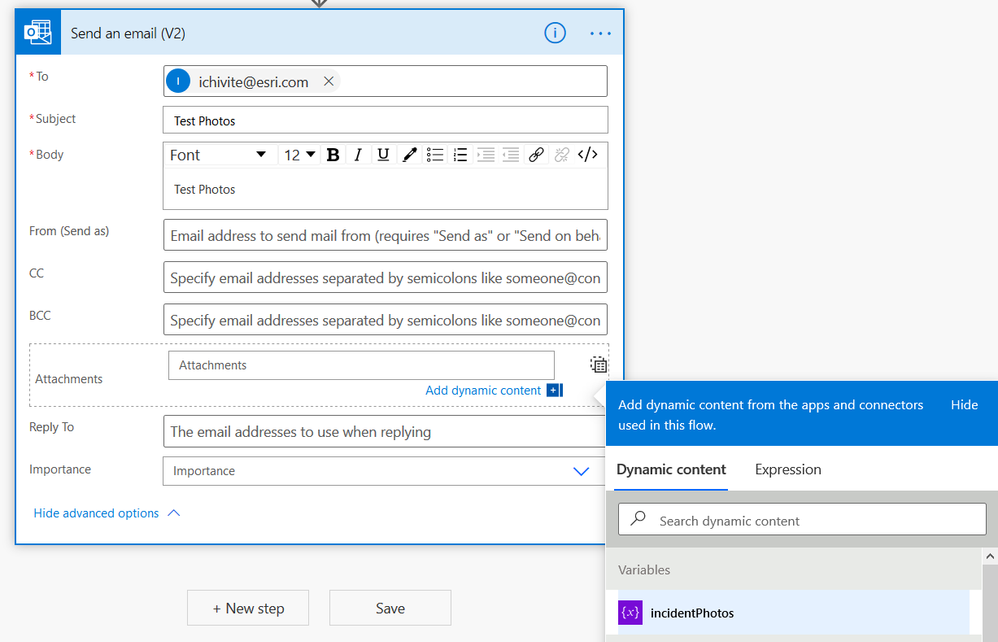Toggle bold formatting in Body
The image size is (998, 642).
point(332,155)
